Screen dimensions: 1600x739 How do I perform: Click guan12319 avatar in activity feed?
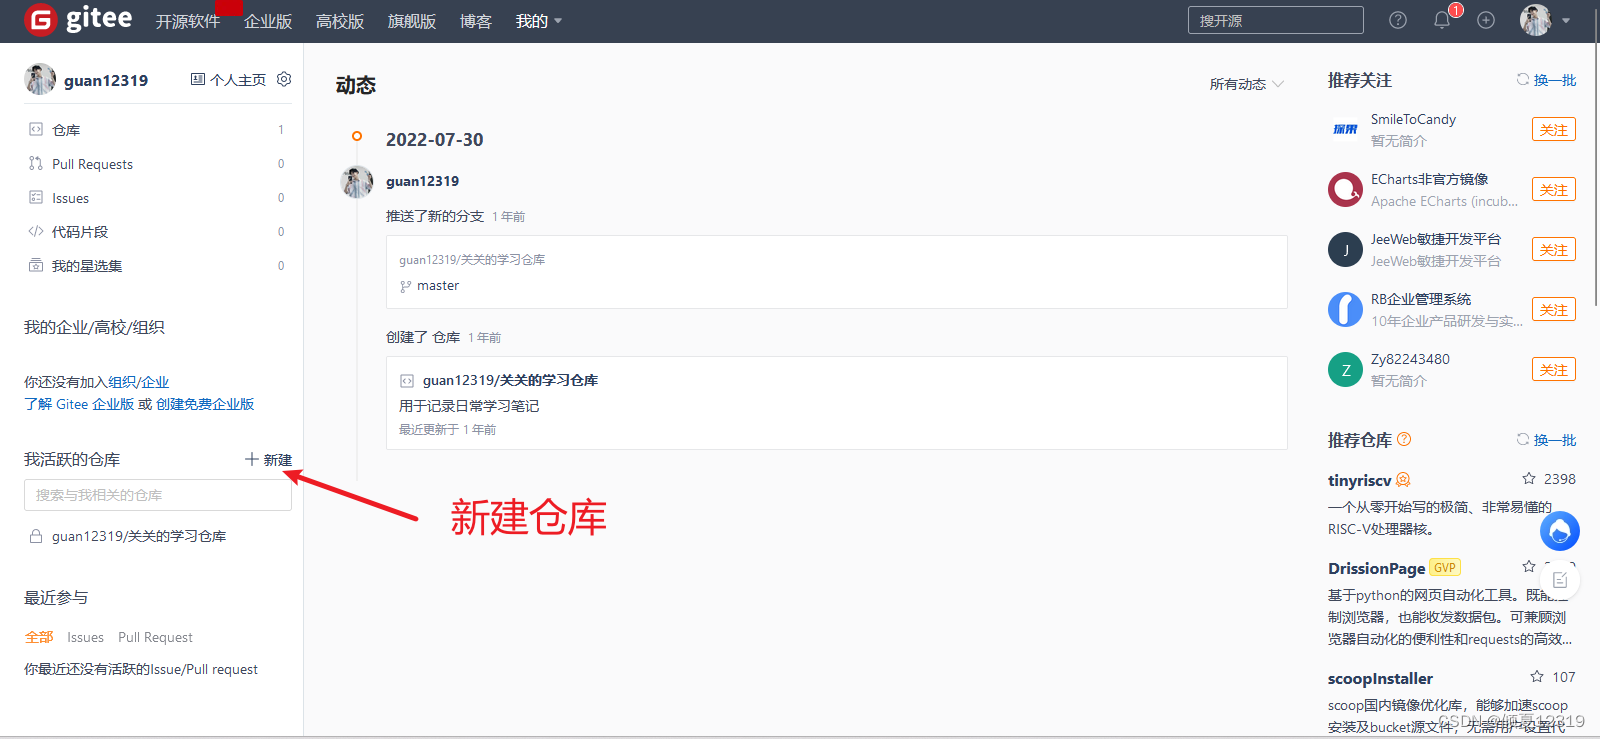pyautogui.click(x=357, y=182)
